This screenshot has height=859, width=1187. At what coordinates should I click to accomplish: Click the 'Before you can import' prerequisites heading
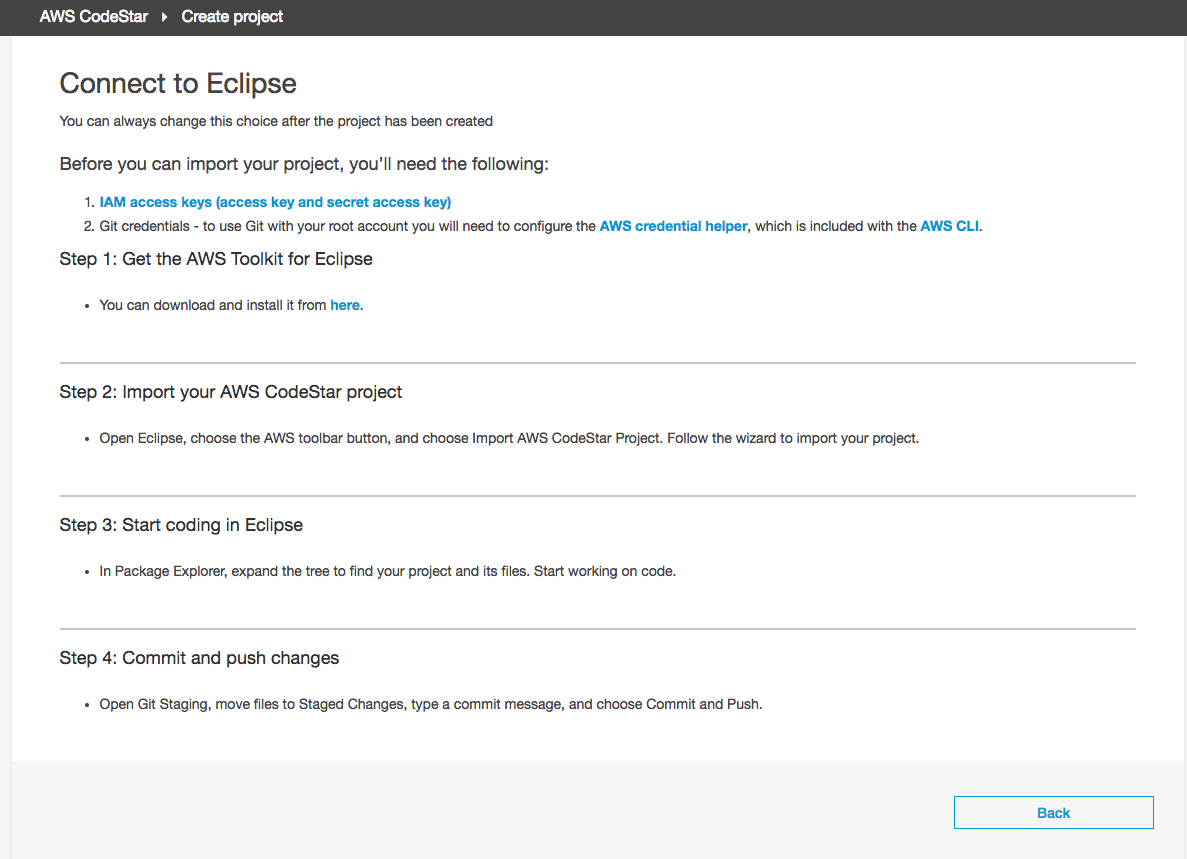point(304,164)
